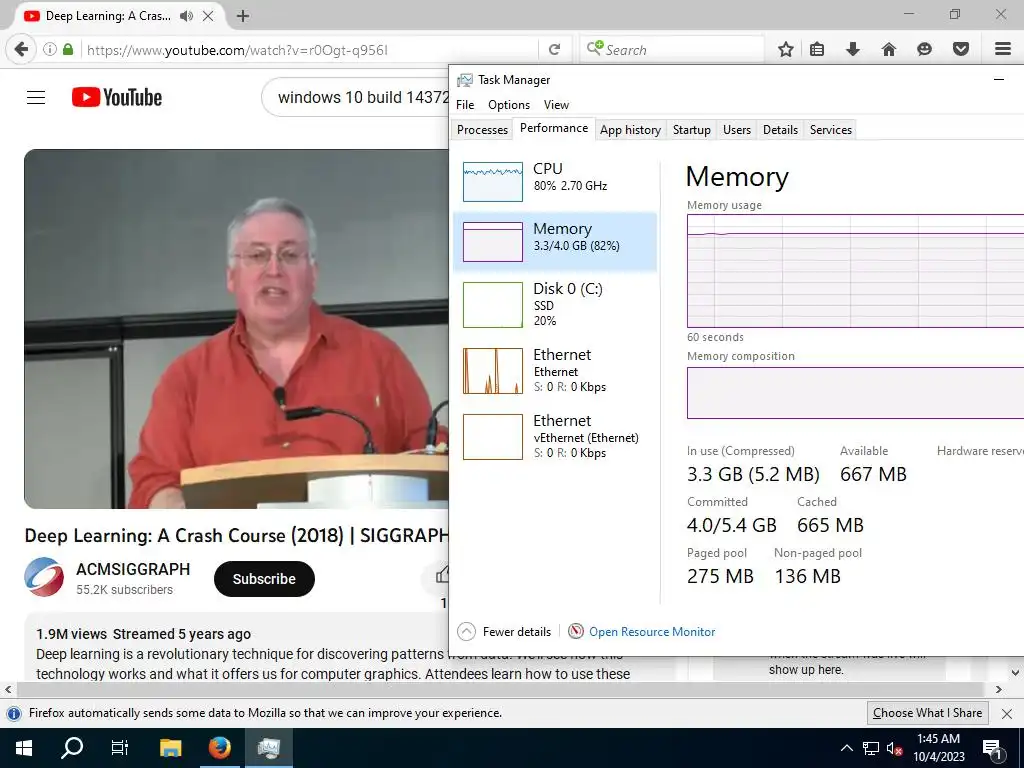Click the Pocket icon in Firefox toolbar
The width and height of the screenshot is (1024, 768).
point(961,50)
